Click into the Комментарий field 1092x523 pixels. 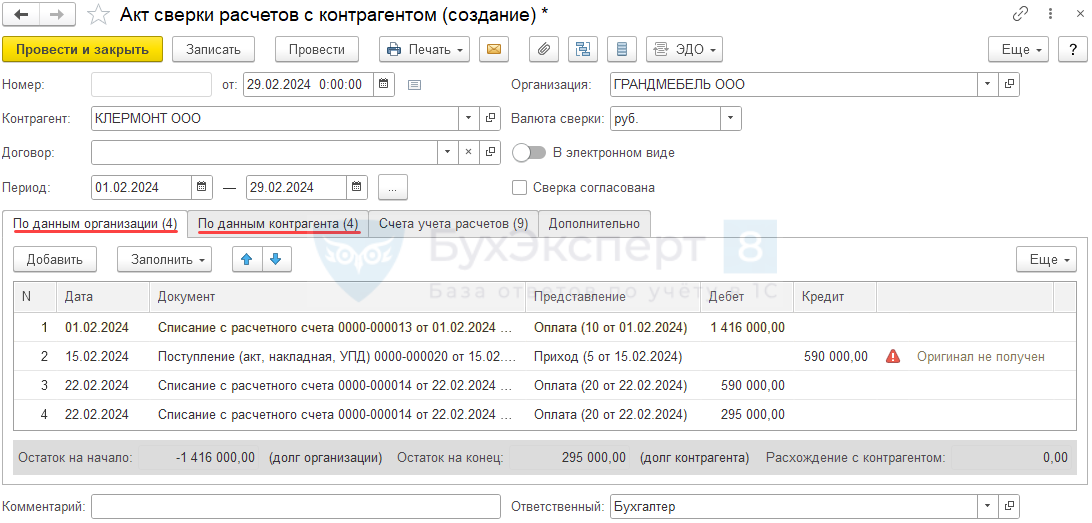pyautogui.click(x=296, y=506)
